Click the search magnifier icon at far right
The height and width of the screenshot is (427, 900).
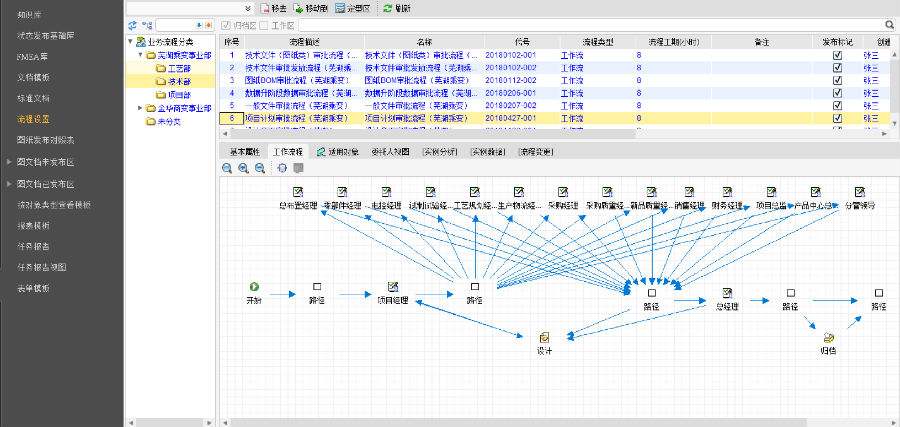(x=889, y=25)
